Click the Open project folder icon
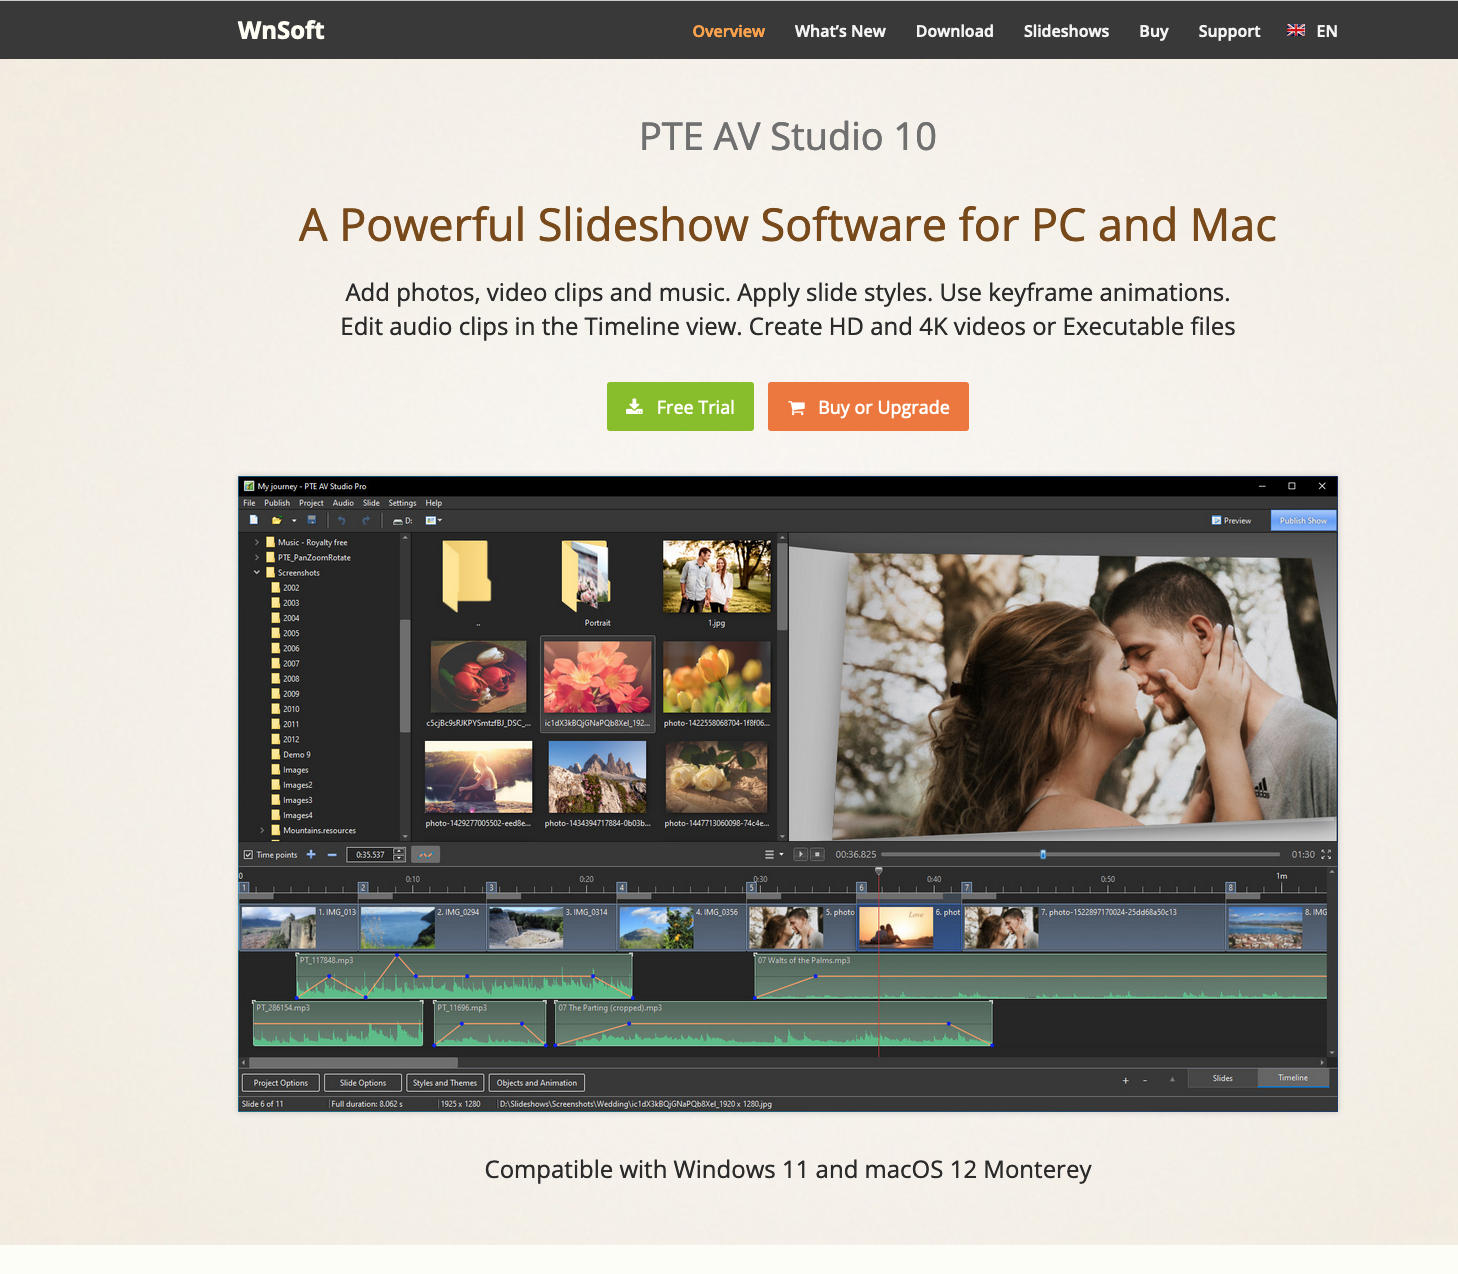The height and width of the screenshot is (1274, 1458). tap(277, 520)
